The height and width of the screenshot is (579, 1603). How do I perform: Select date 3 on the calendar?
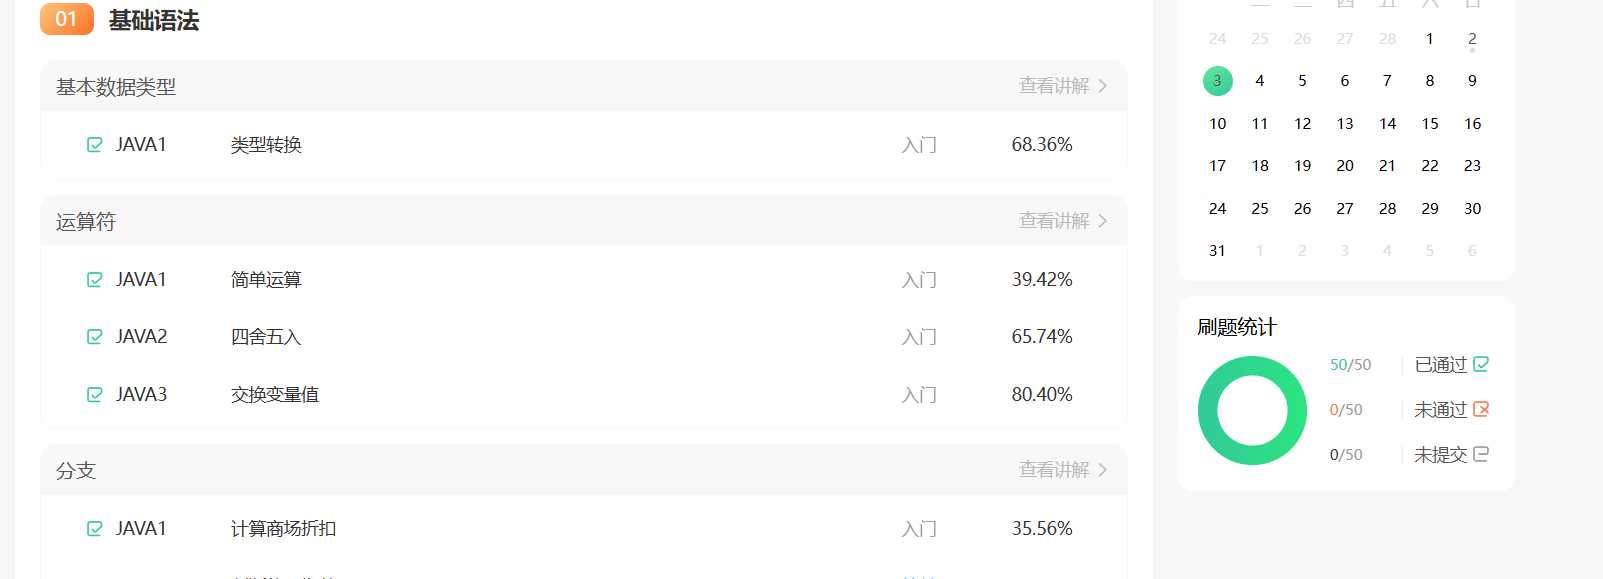(1217, 80)
